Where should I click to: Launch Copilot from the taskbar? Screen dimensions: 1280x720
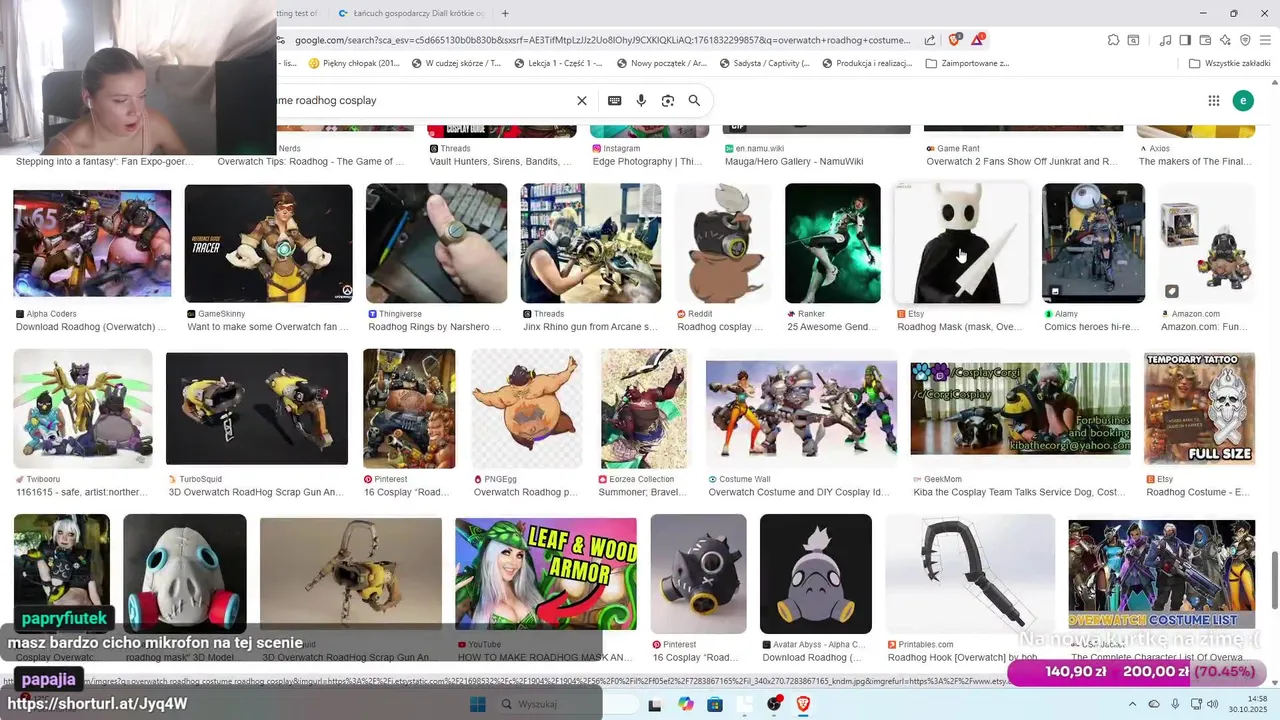pyautogui.click(x=685, y=705)
